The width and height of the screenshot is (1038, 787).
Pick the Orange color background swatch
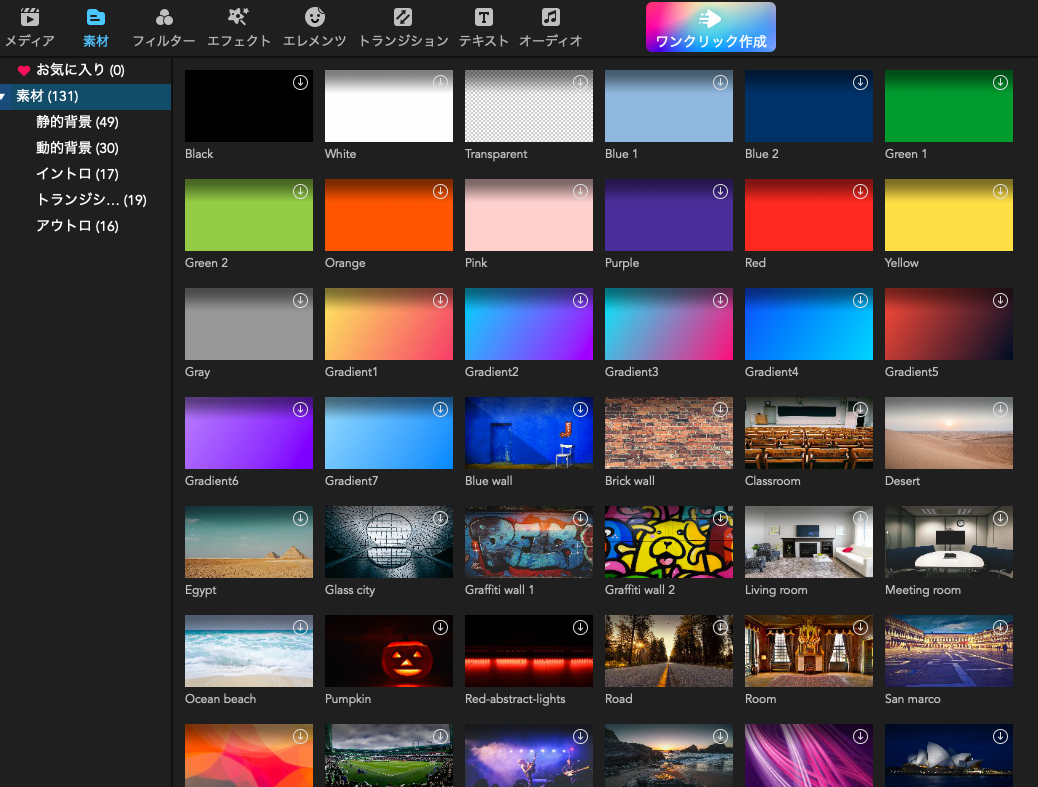[389, 215]
